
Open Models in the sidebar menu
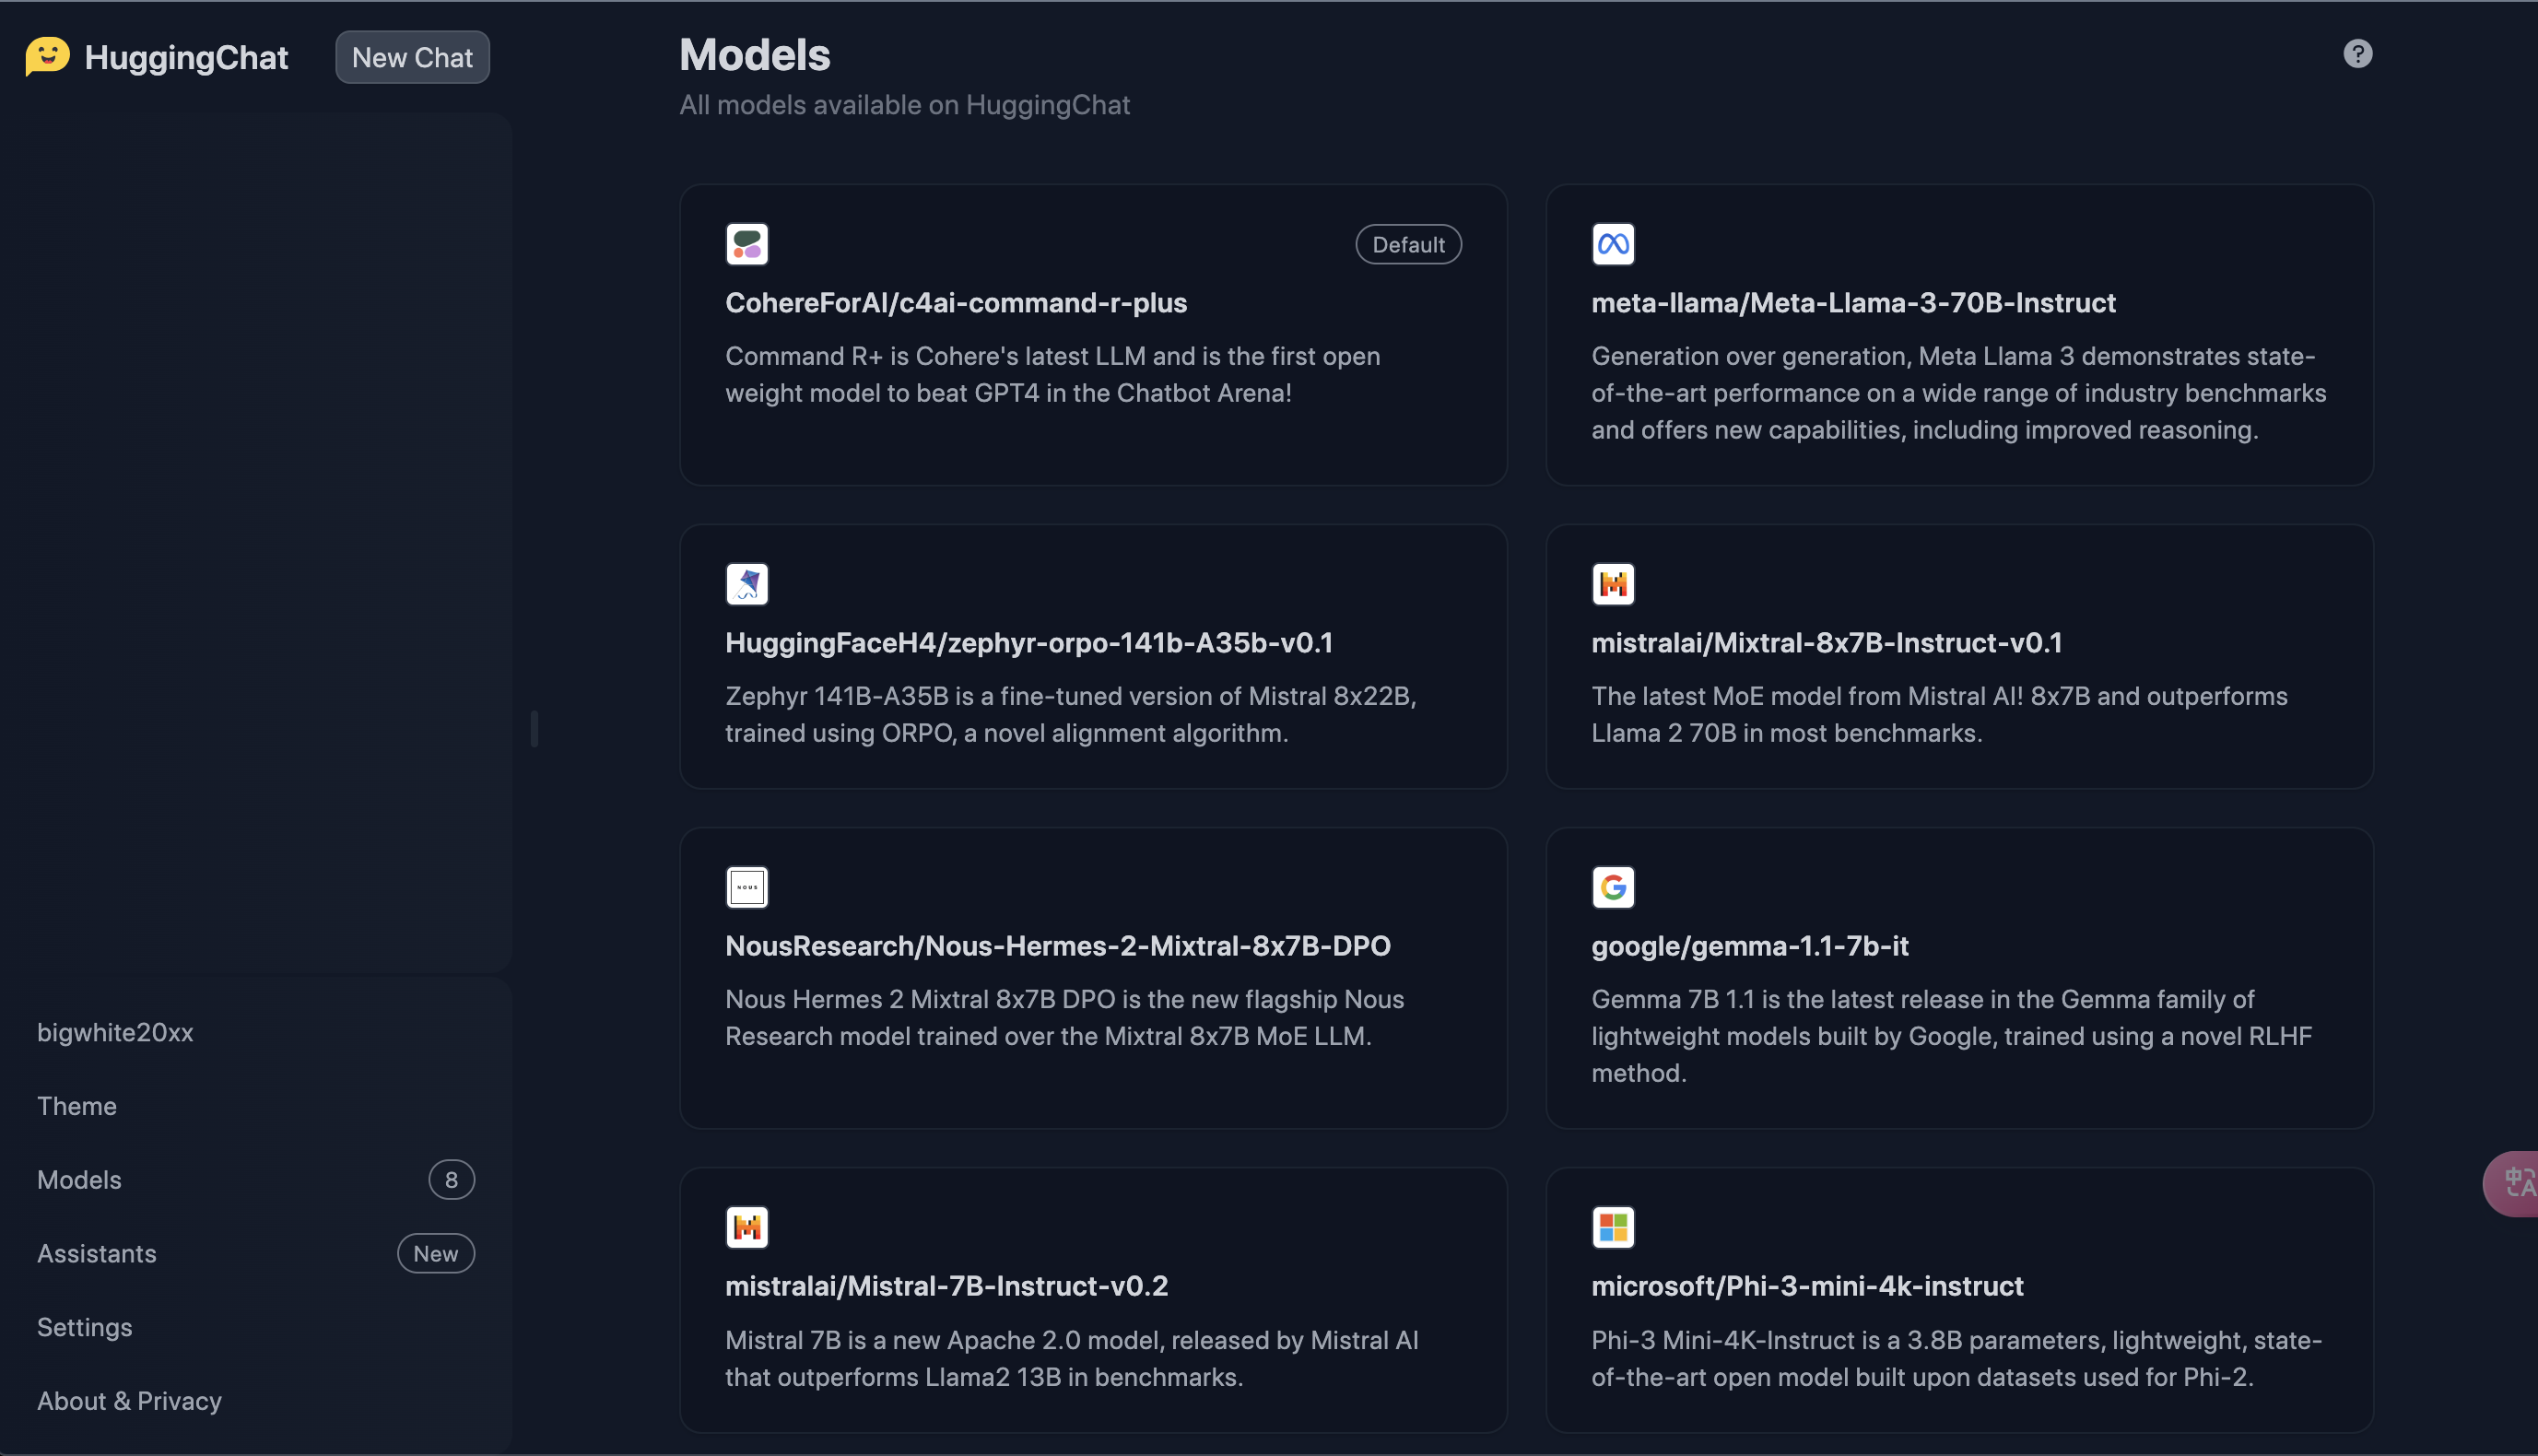[x=256, y=1180]
